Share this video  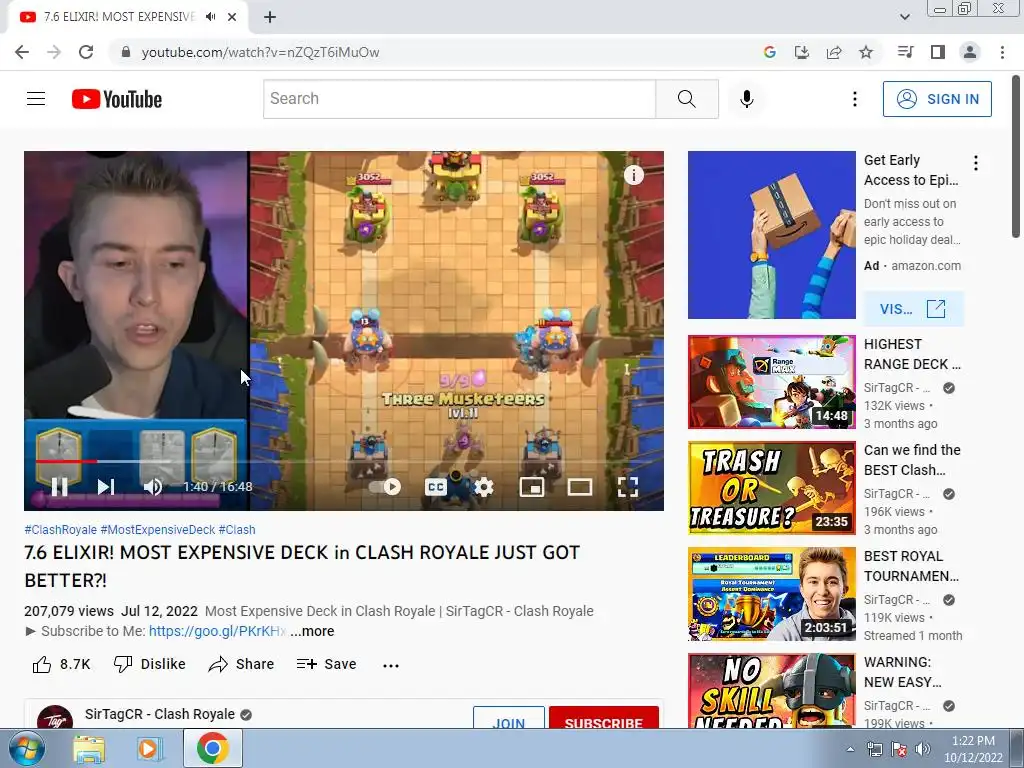click(x=241, y=664)
